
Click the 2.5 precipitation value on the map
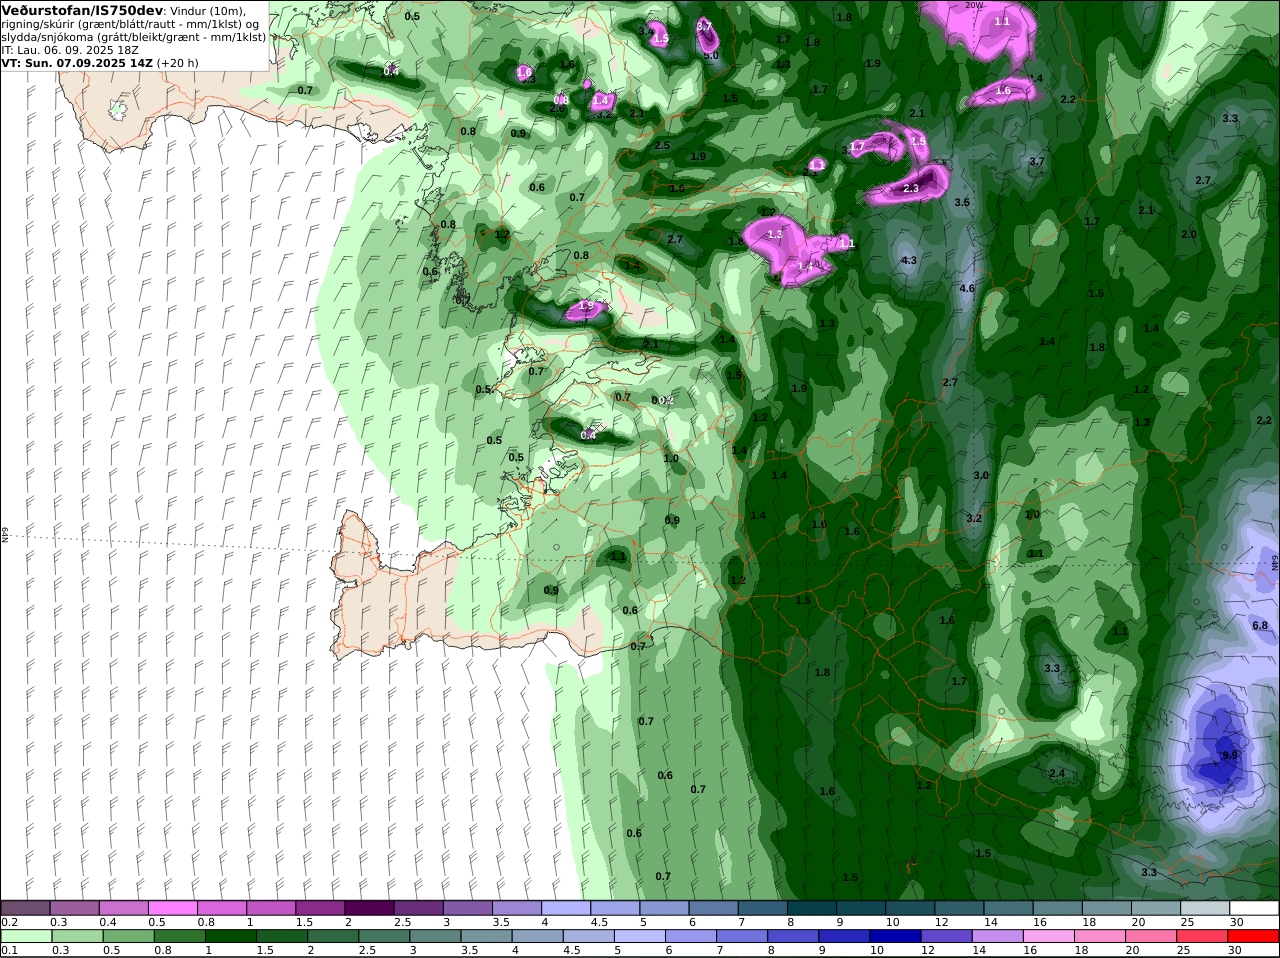(x=661, y=145)
